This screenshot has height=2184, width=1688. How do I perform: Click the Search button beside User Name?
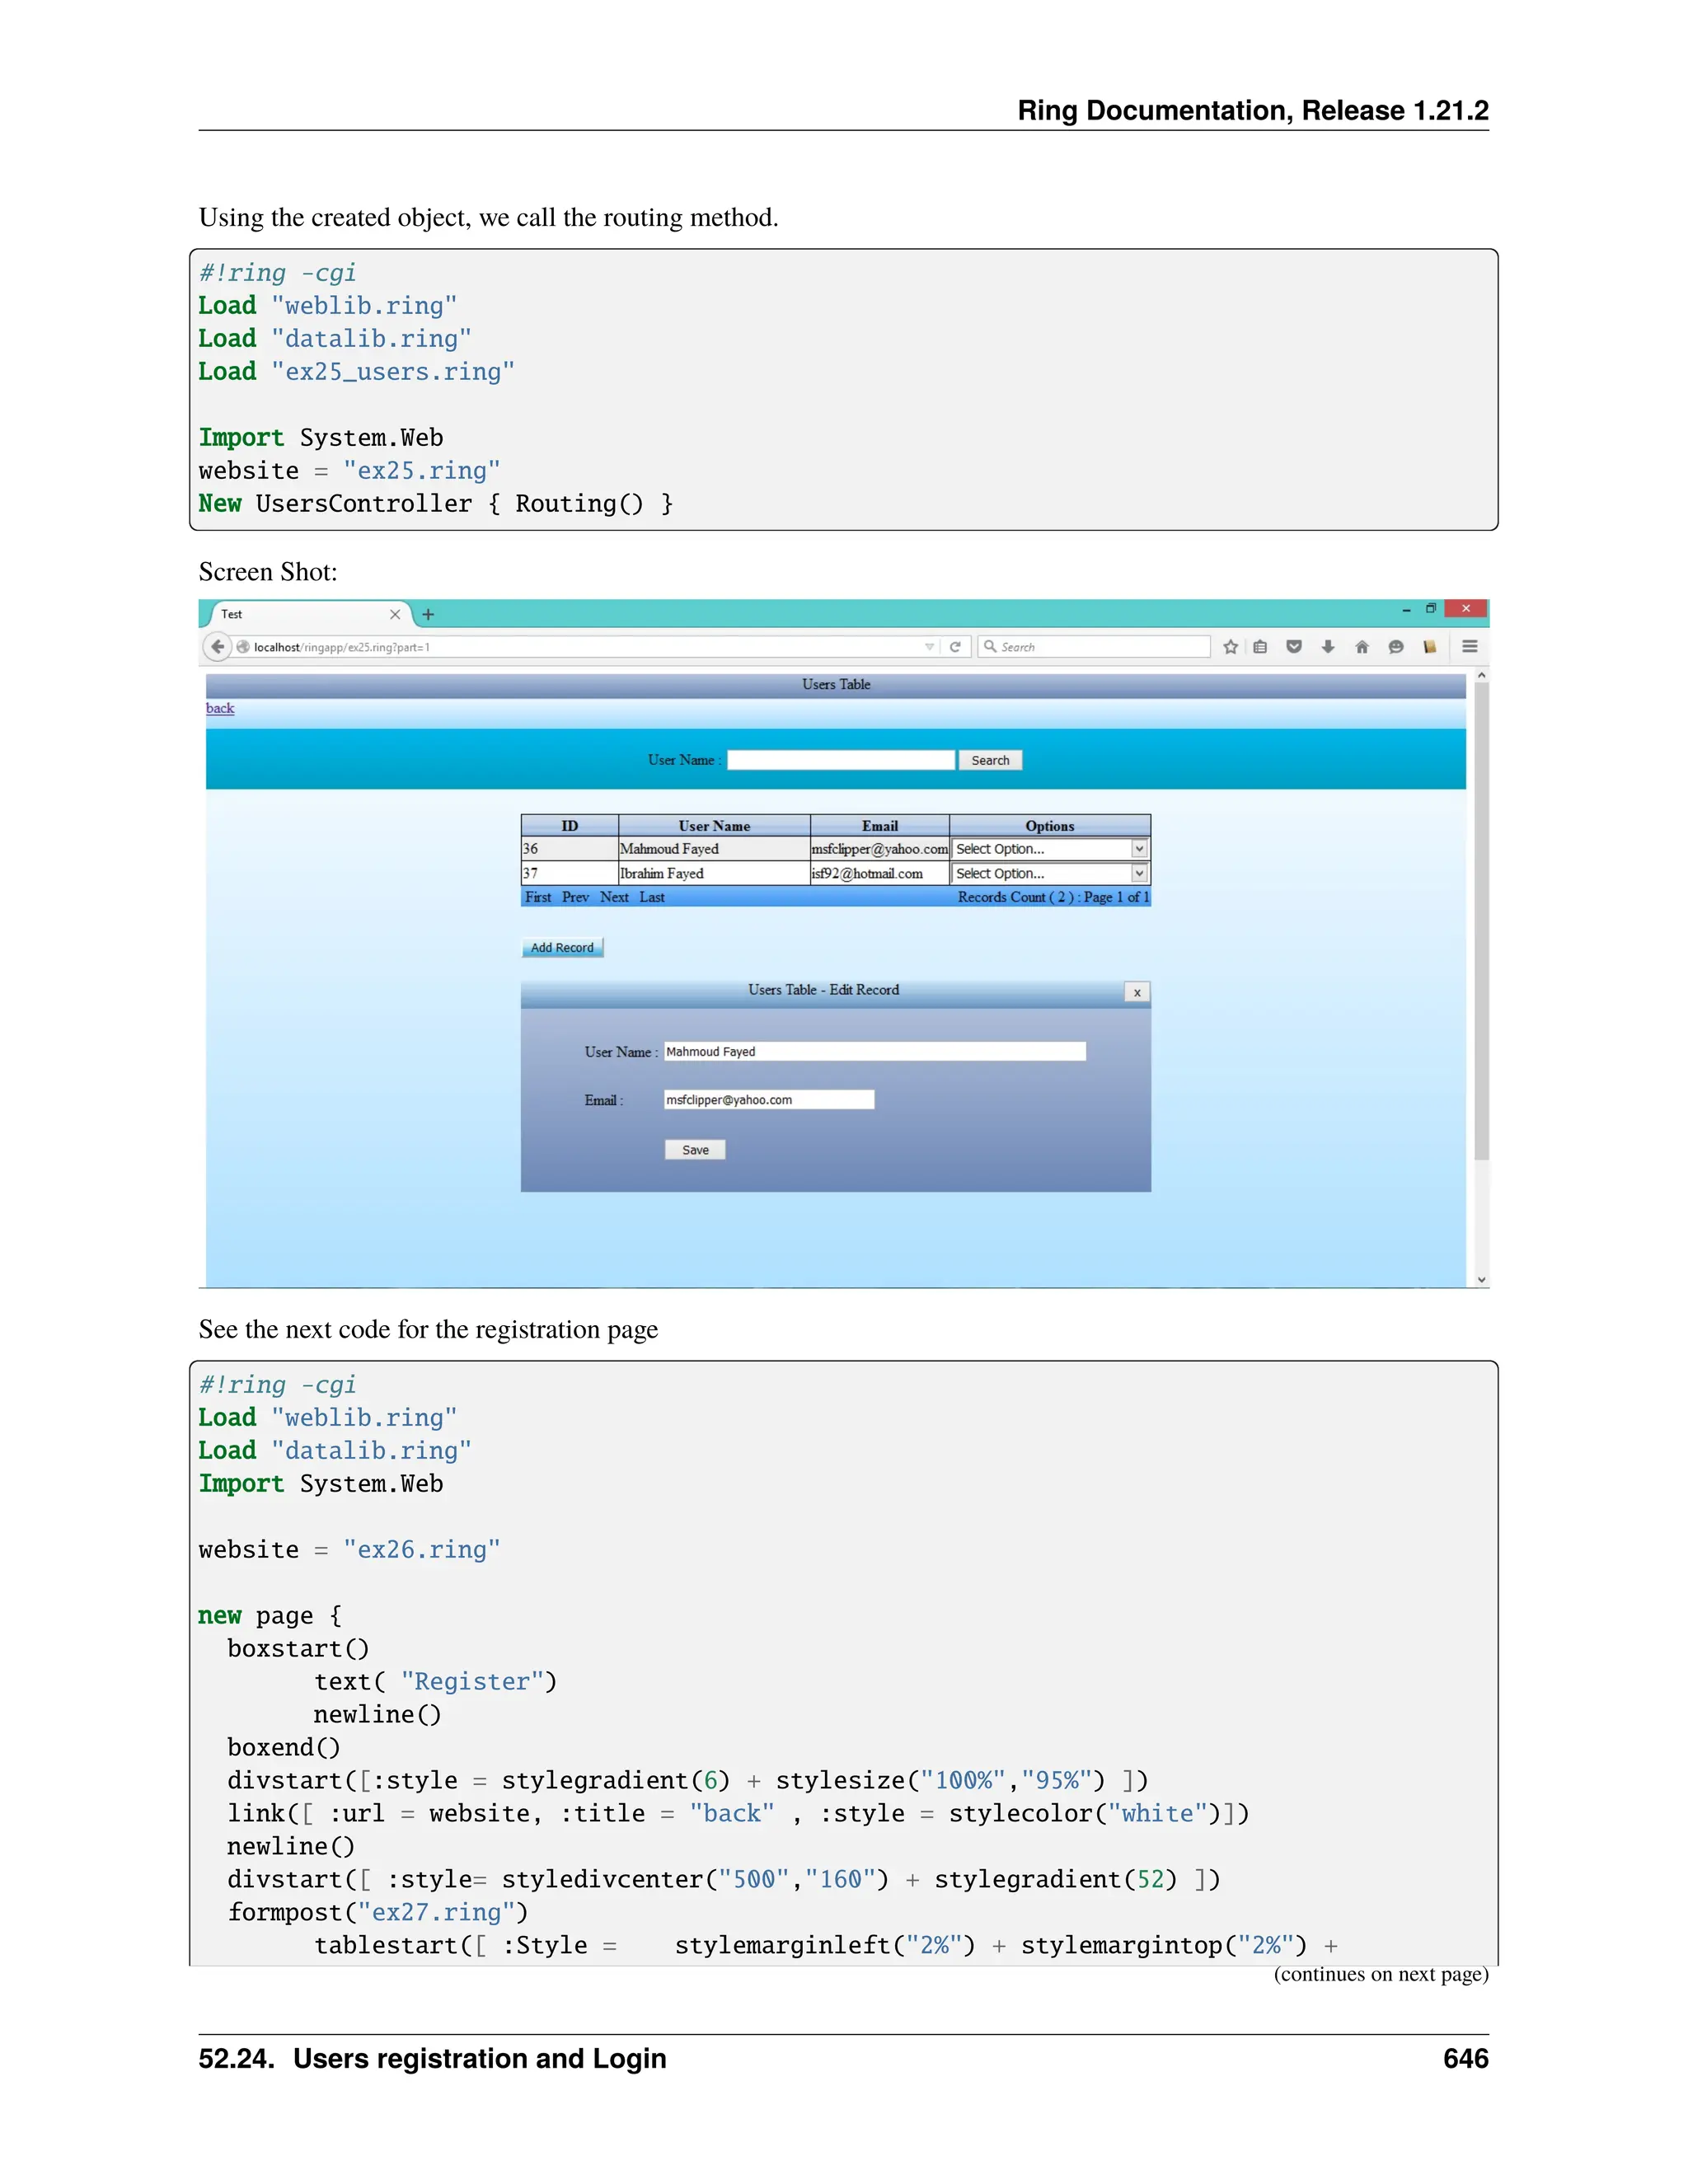[x=990, y=760]
